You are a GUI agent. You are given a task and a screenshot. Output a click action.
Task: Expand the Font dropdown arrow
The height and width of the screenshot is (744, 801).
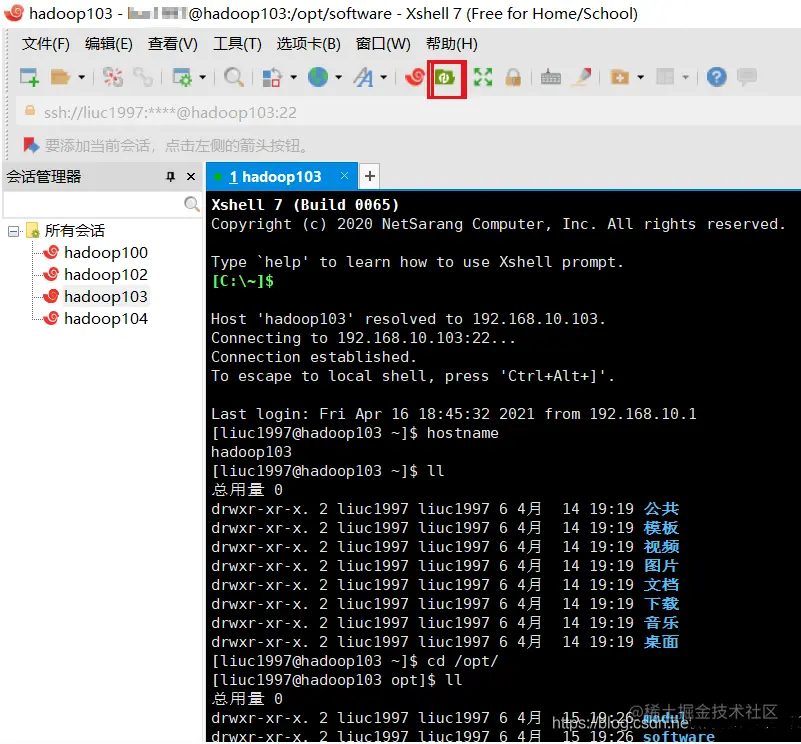[384, 78]
